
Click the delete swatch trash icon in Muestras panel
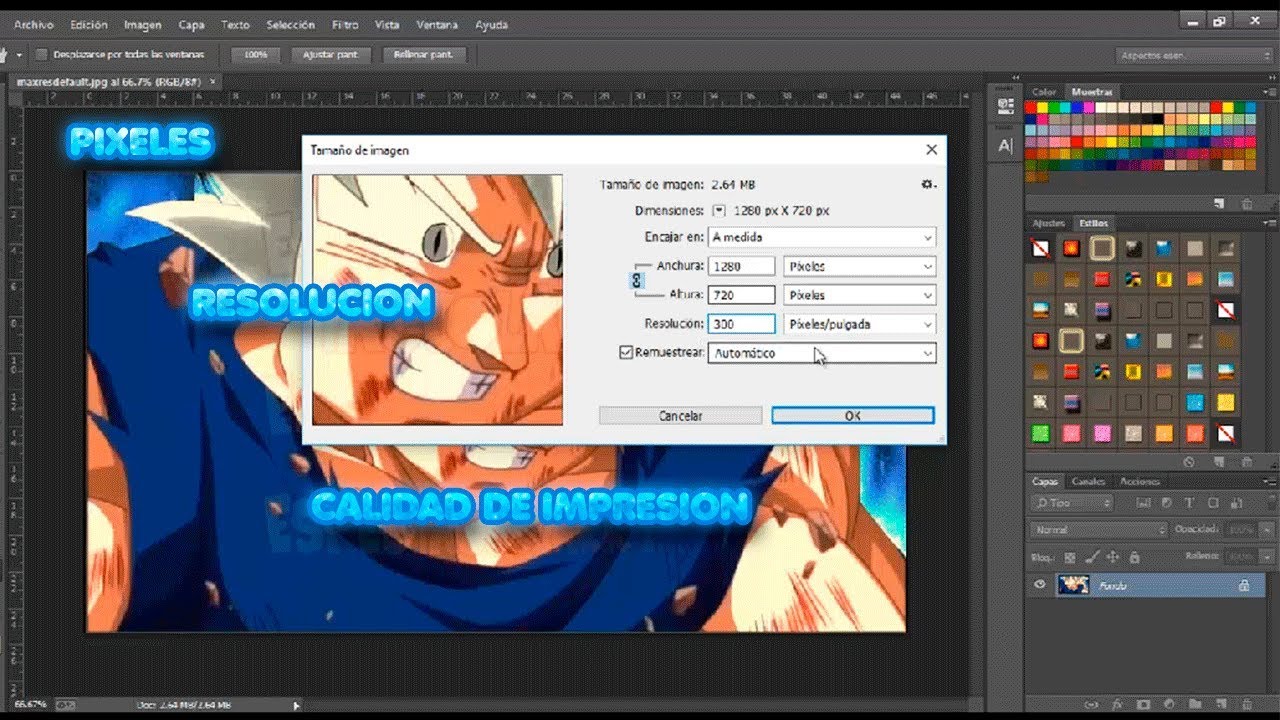tap(1245, 203)
